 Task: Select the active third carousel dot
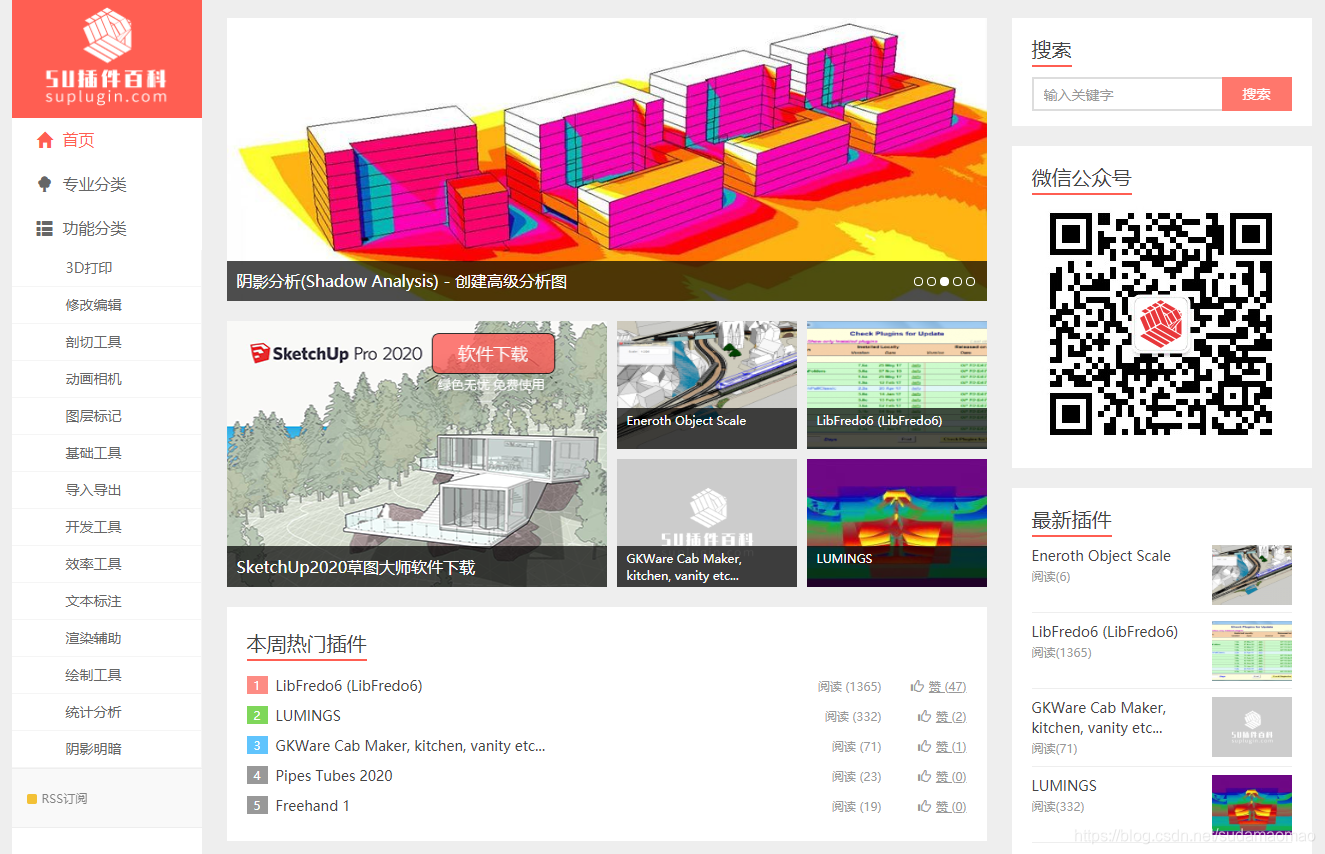coord(944,282)
